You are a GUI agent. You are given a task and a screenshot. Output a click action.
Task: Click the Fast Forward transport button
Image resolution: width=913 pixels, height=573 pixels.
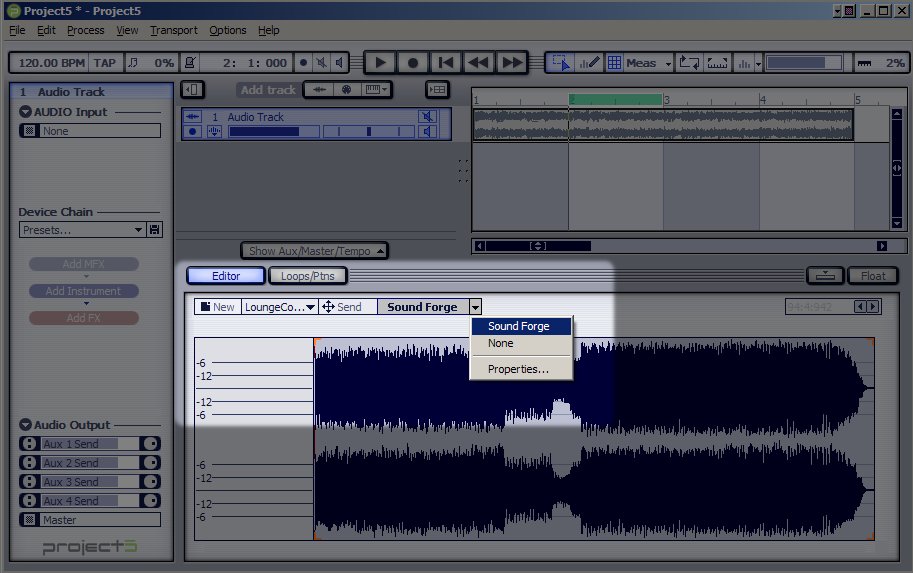click(512, 63)
